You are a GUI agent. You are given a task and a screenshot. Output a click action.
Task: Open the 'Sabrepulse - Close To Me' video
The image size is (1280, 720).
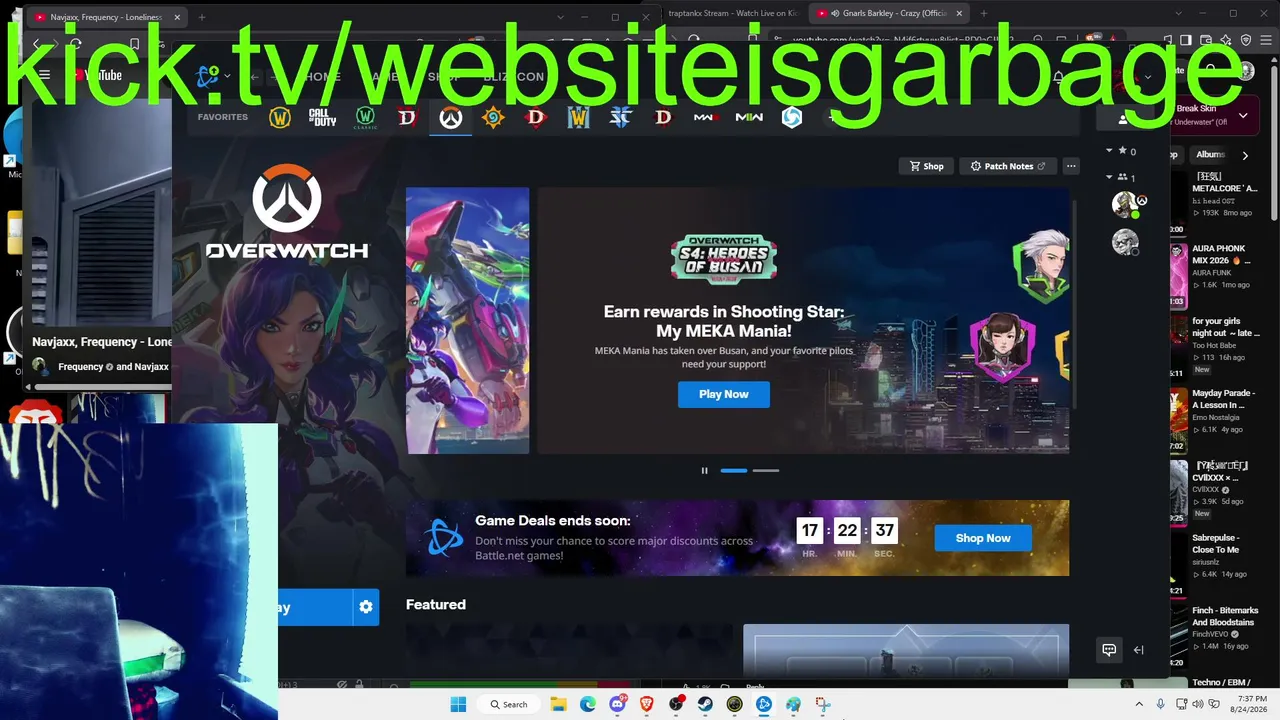(x=1215, y=543)
